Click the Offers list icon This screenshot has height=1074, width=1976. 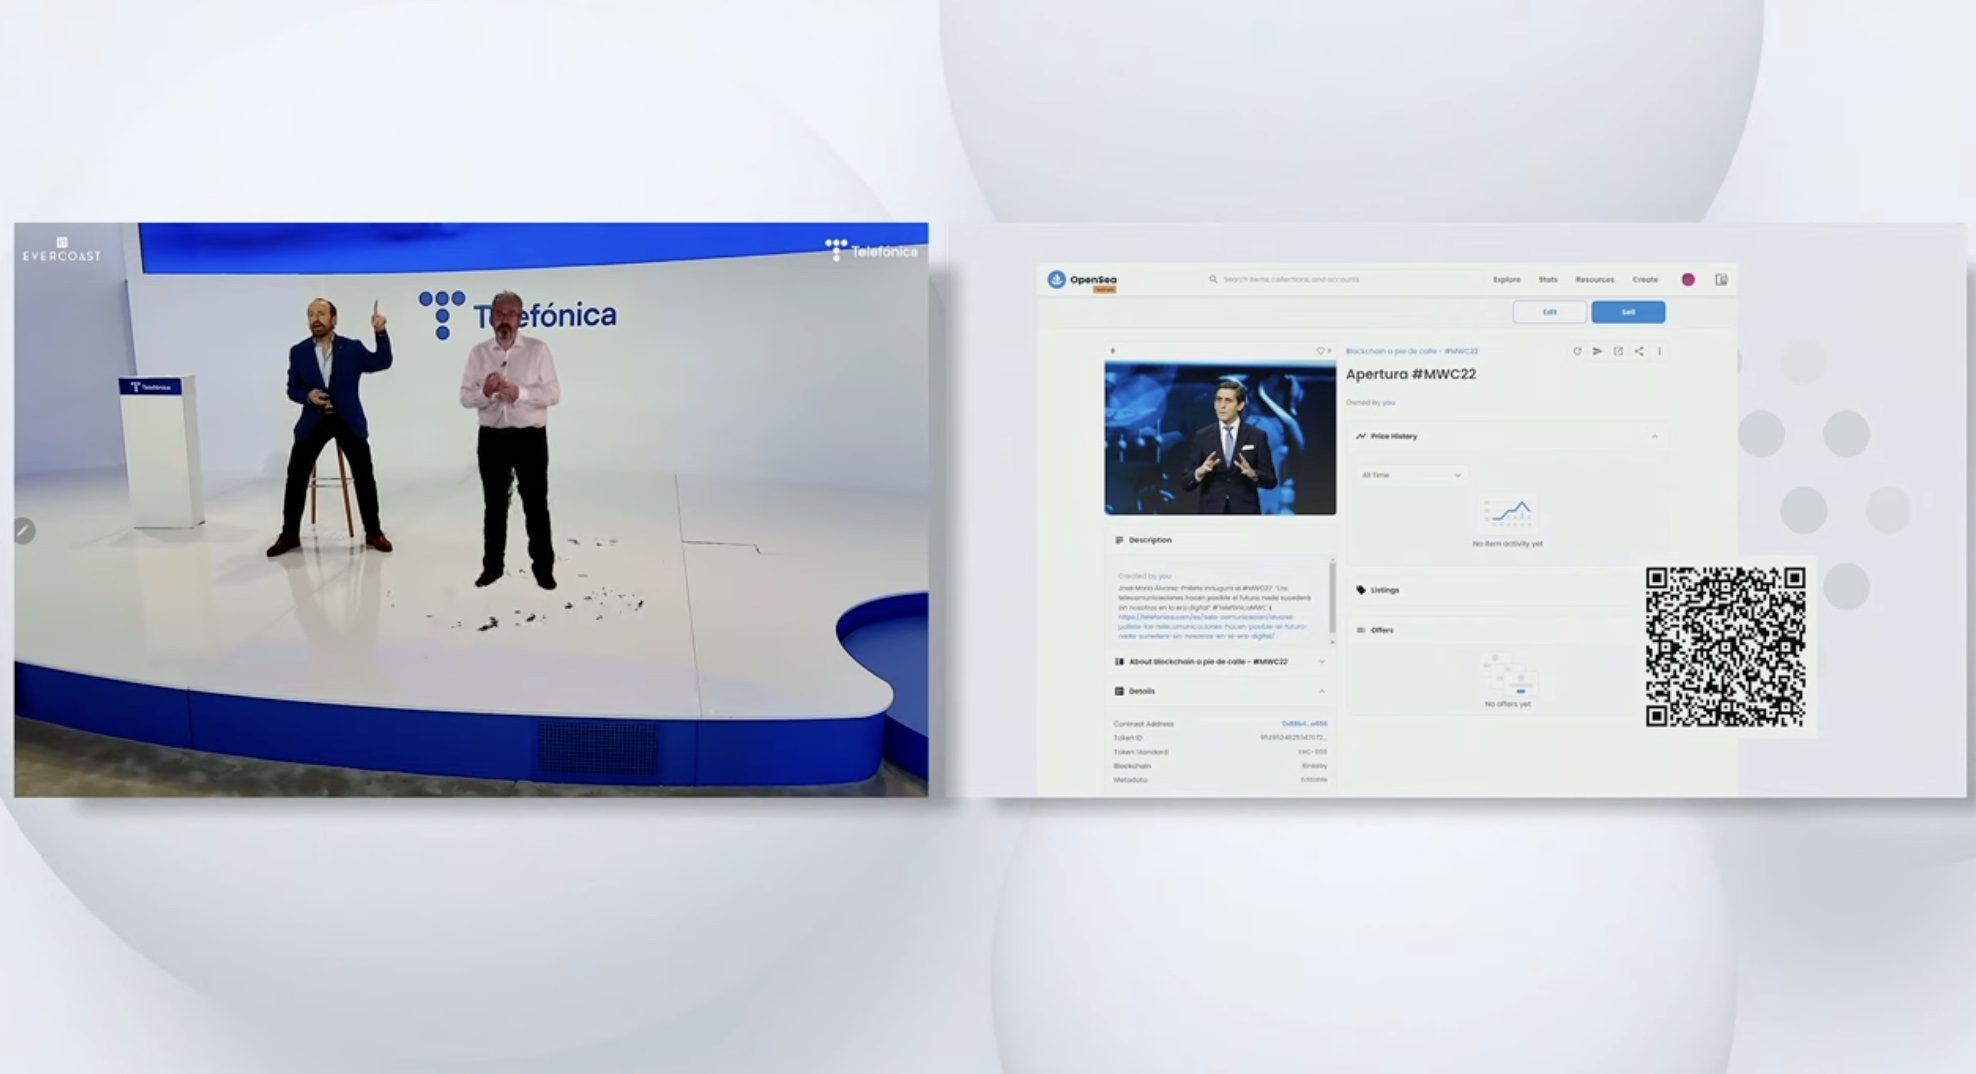[1361, 630]
